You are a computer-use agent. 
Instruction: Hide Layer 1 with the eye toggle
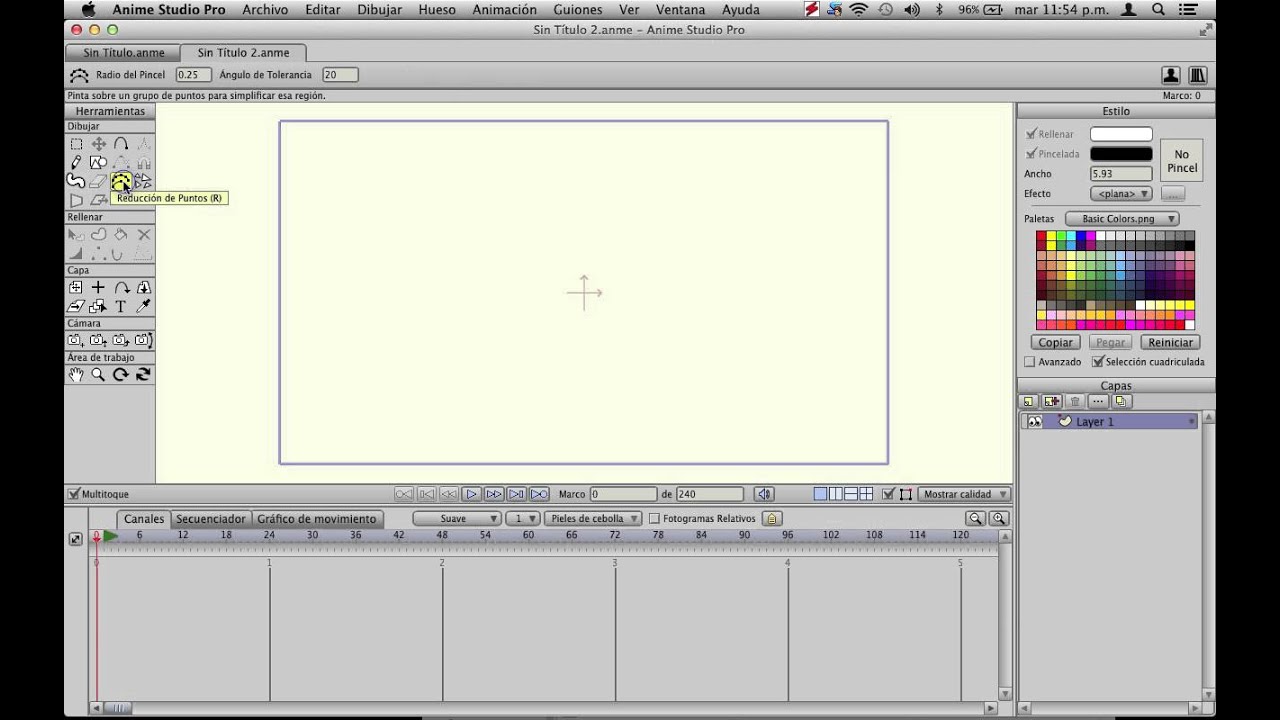point(1034,422)
